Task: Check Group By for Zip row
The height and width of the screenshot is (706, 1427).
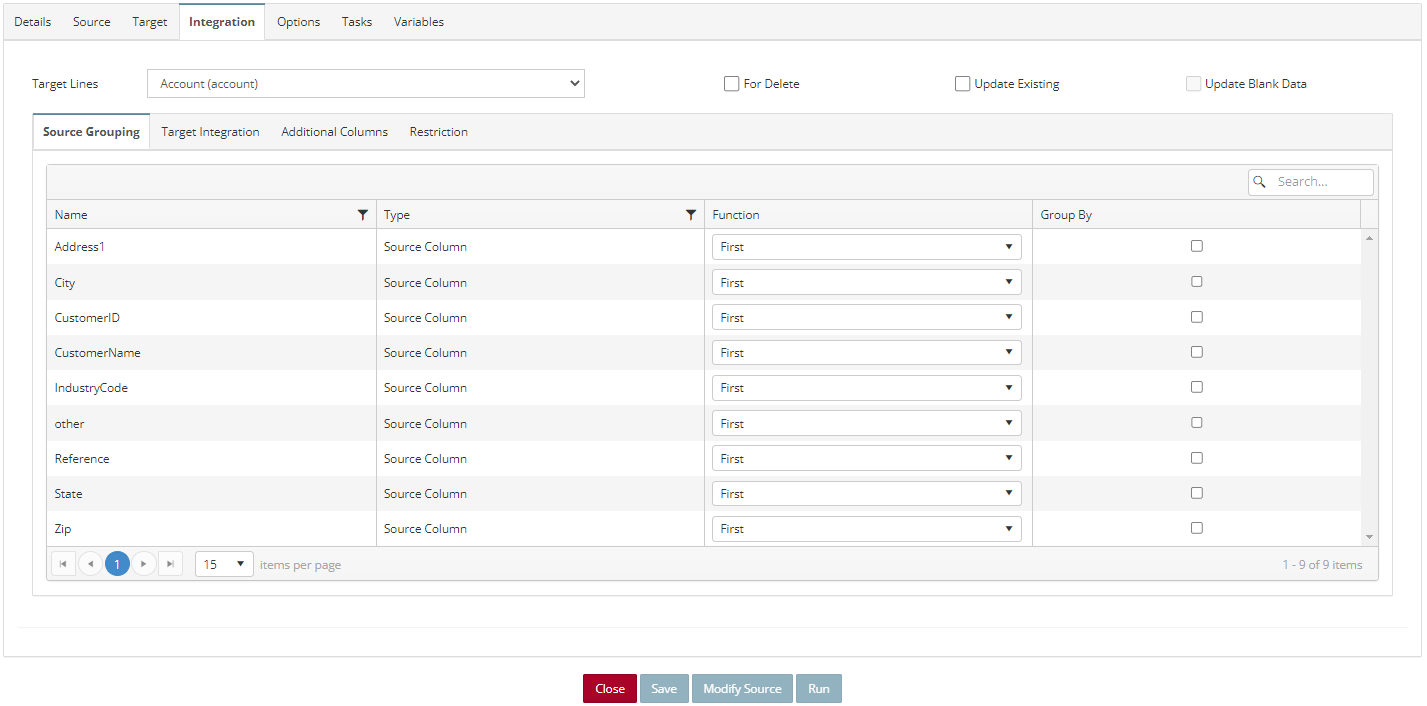Action: click(x=1197, y=528)
